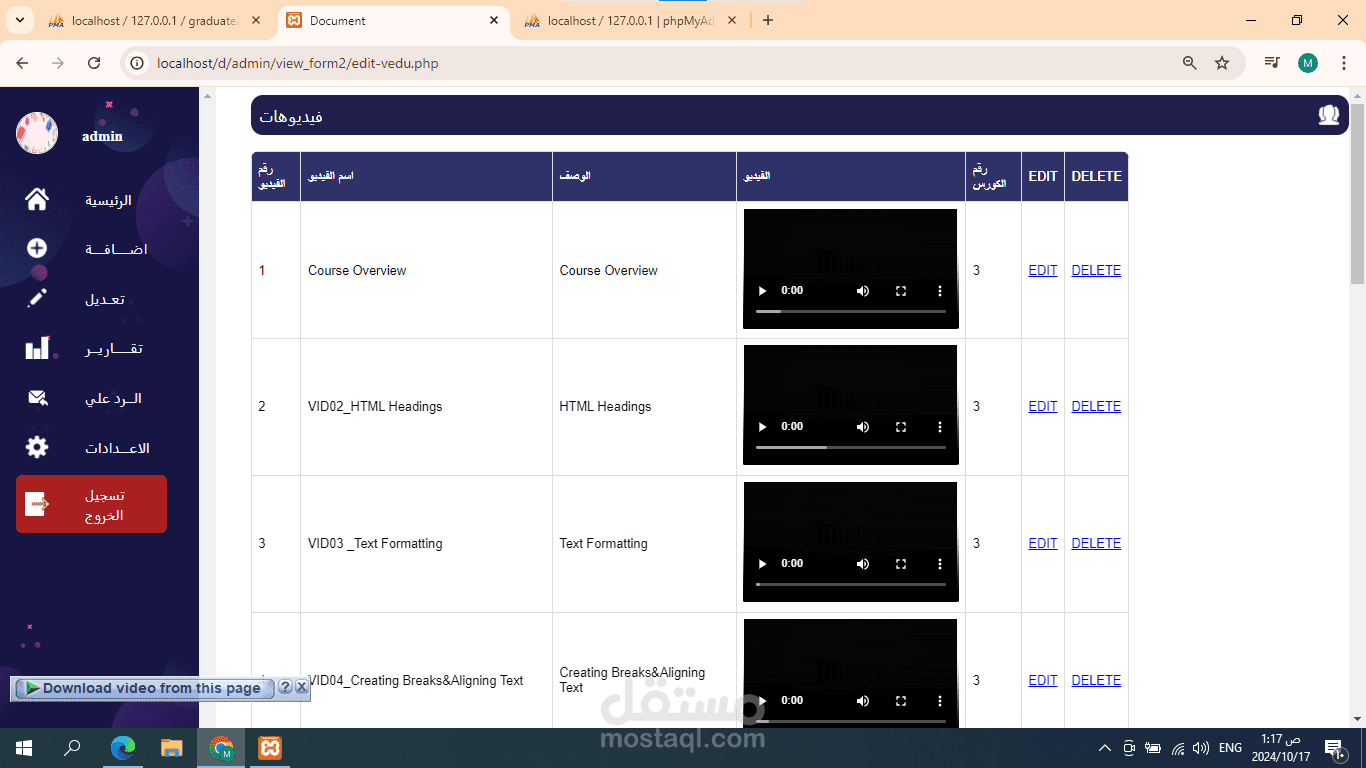Click DELETE link for VID03 _Text Formatting

click(1096, 543)
